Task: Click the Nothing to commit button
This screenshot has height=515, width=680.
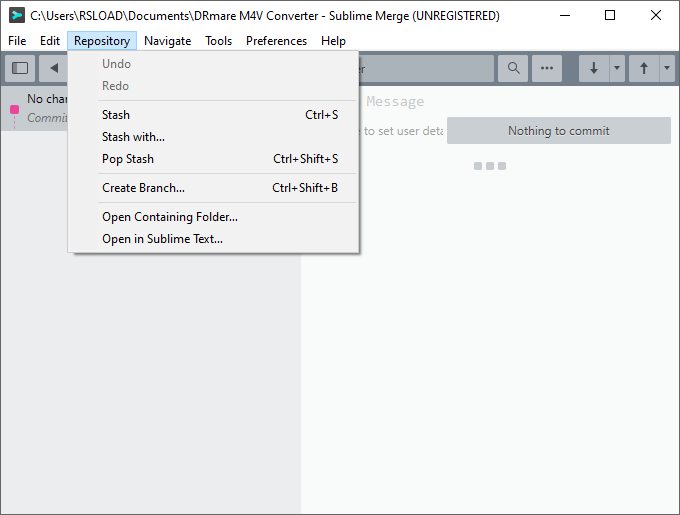Action: [x=559, y=130]
